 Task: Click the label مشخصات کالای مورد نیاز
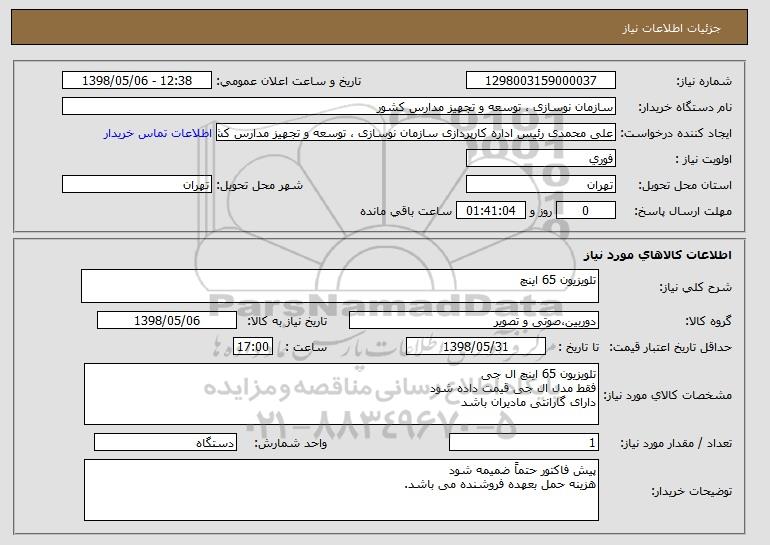pos(668,395)
